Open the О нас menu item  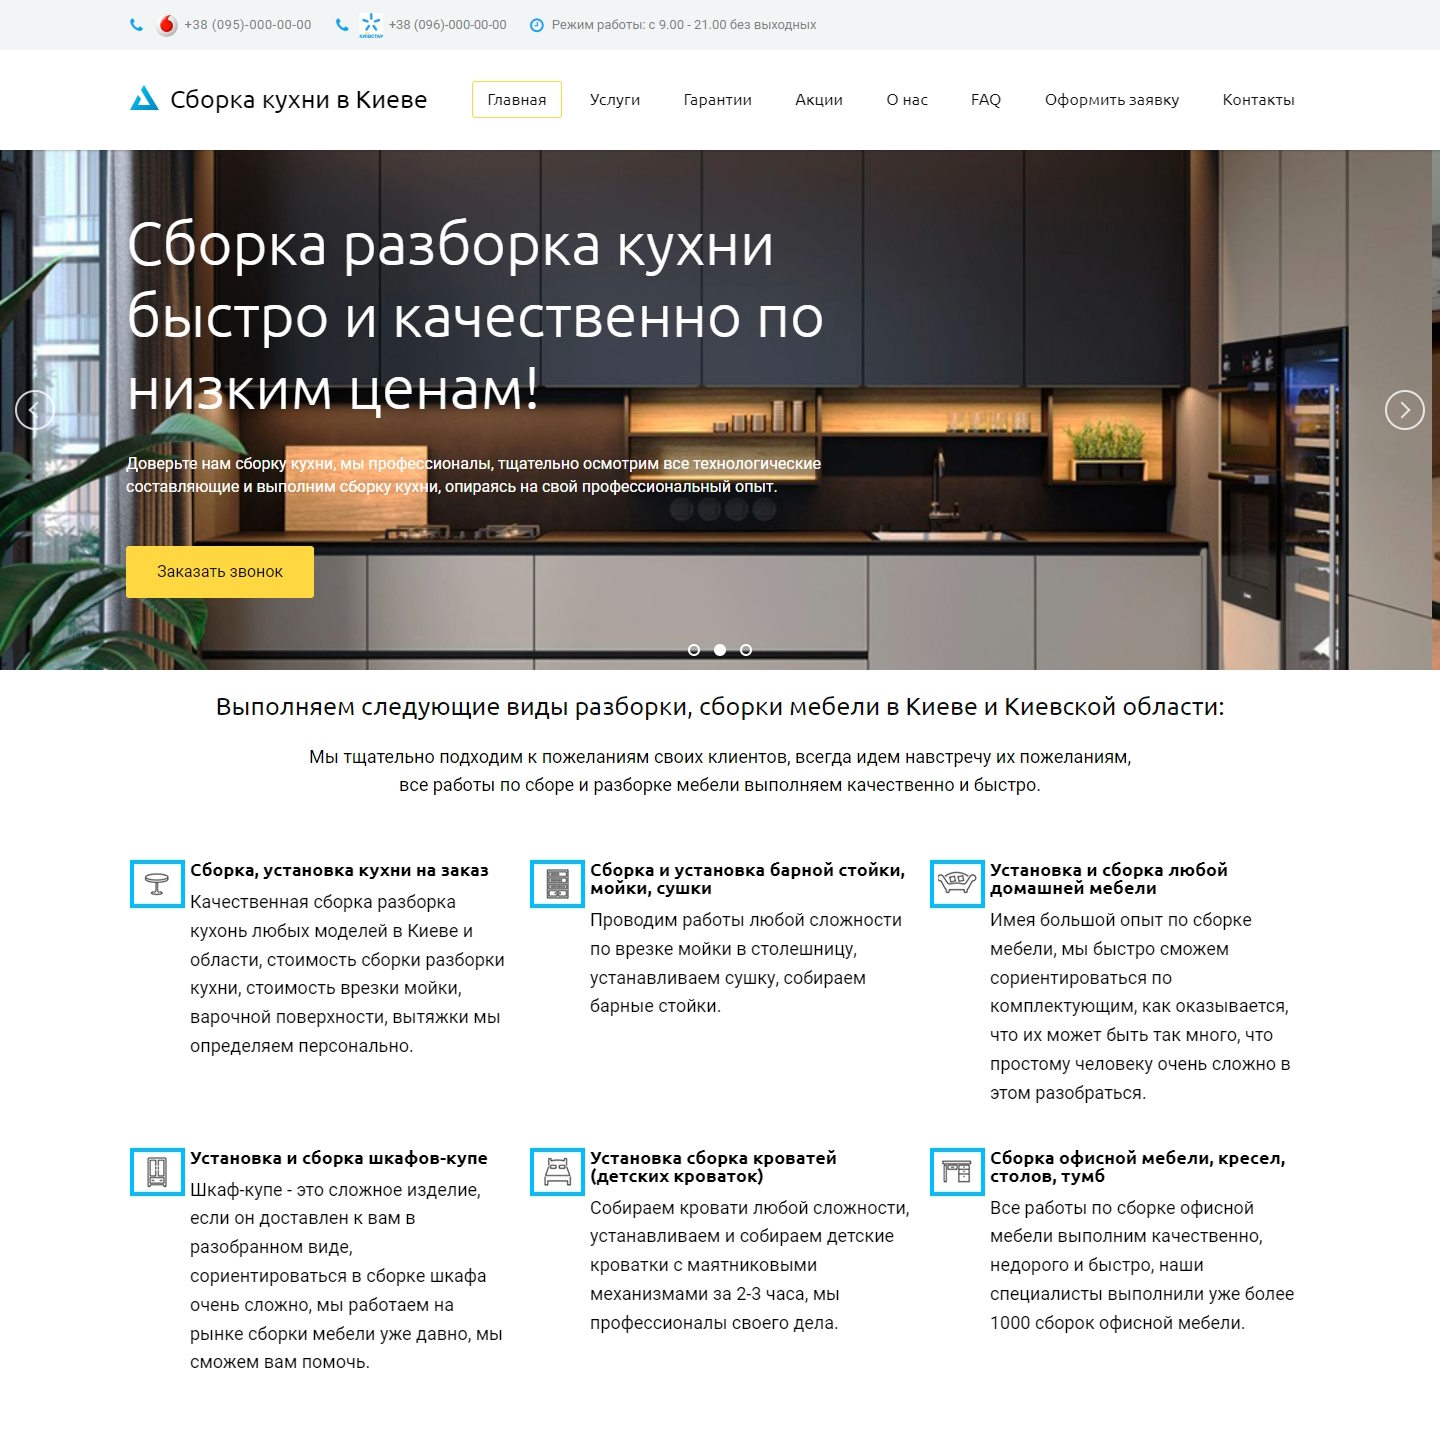pos(907,100)
